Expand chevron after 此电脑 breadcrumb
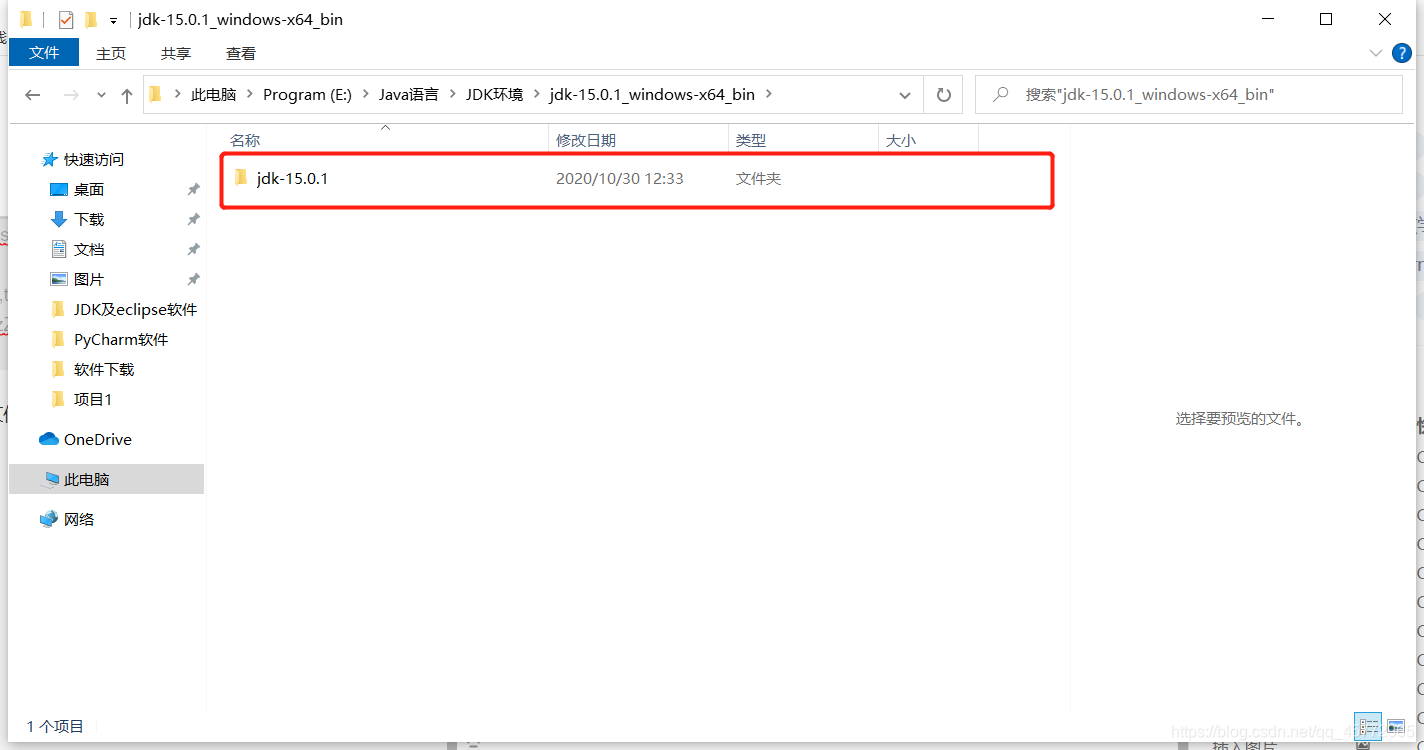 point(249,95)
